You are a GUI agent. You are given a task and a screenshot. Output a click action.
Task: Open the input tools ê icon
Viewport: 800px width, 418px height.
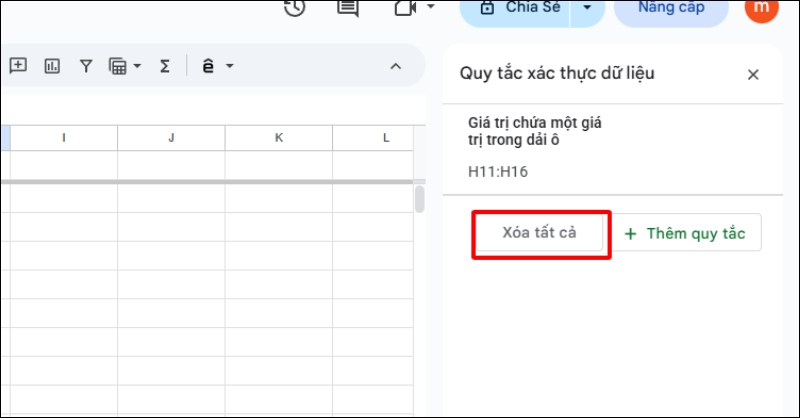(x=208, y=66)
